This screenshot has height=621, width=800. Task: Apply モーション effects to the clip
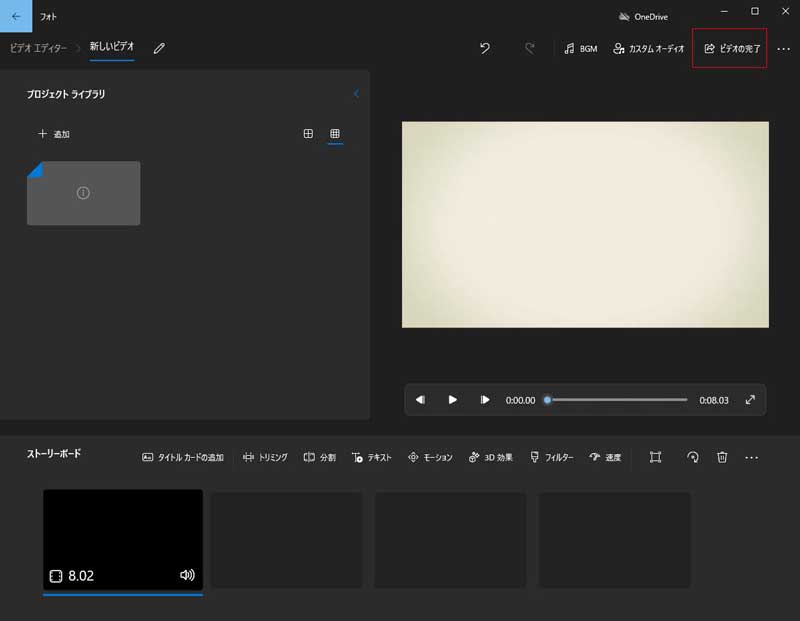coord(431,457)
